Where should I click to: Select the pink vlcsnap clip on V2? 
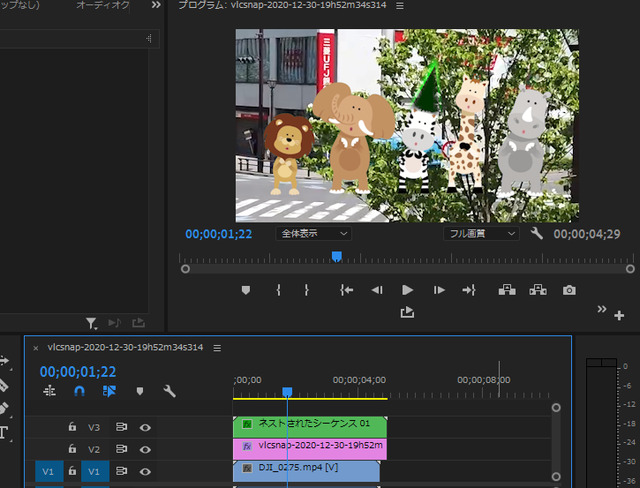310,449
